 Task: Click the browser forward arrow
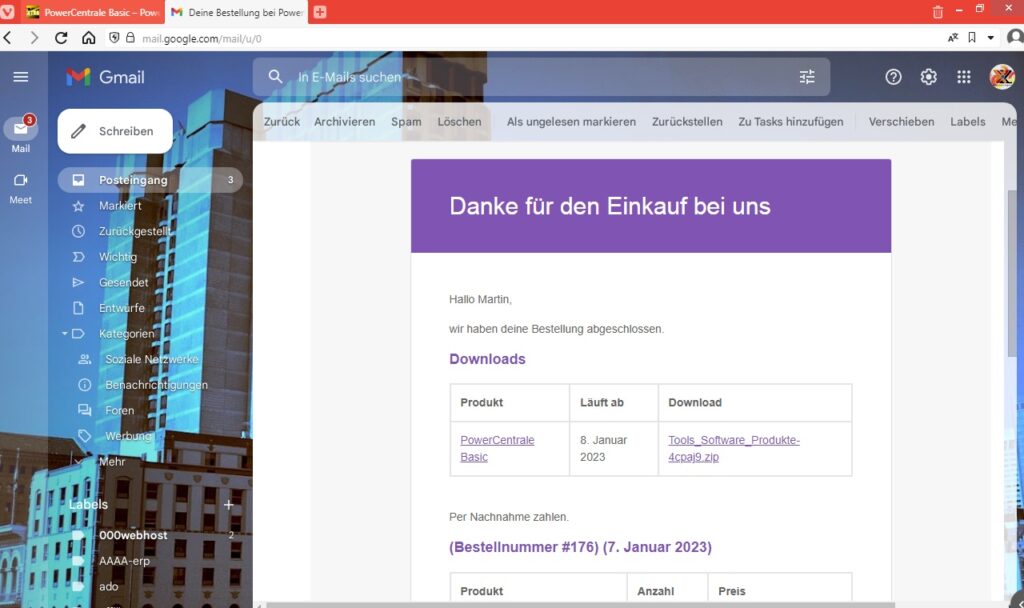pos(34,38)
